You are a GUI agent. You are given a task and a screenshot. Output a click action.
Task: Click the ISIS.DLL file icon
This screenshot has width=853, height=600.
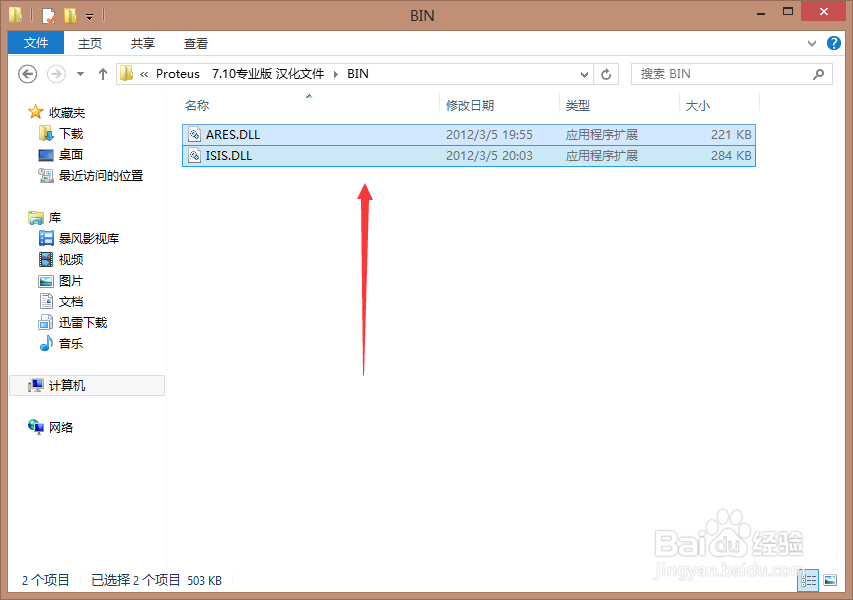pyautogui.click(x=195, y=156)
